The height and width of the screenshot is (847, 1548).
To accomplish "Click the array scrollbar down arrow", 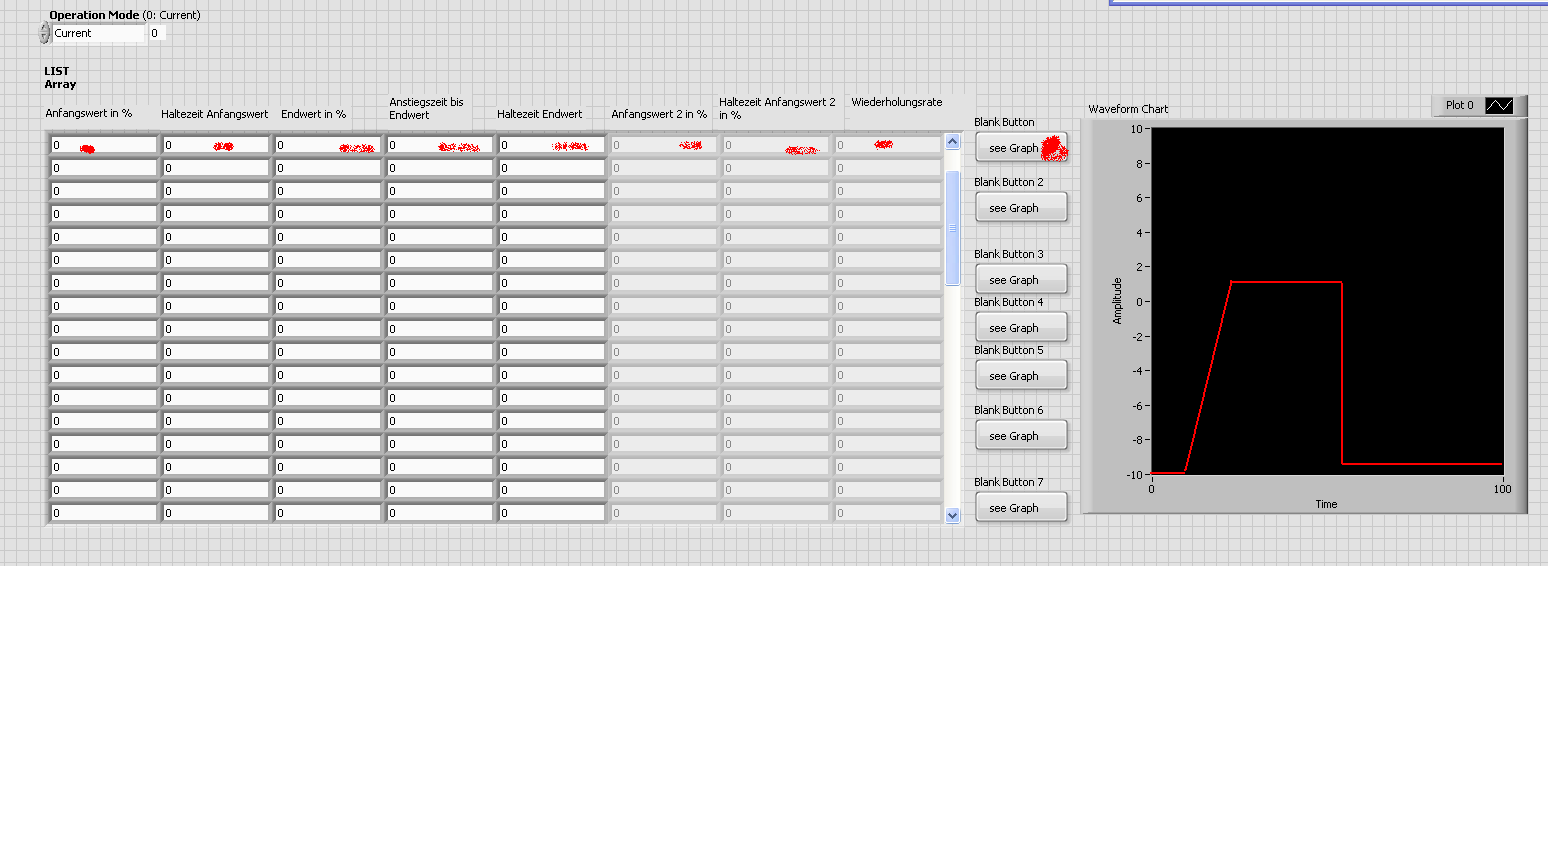I will [x=953, y=515].
